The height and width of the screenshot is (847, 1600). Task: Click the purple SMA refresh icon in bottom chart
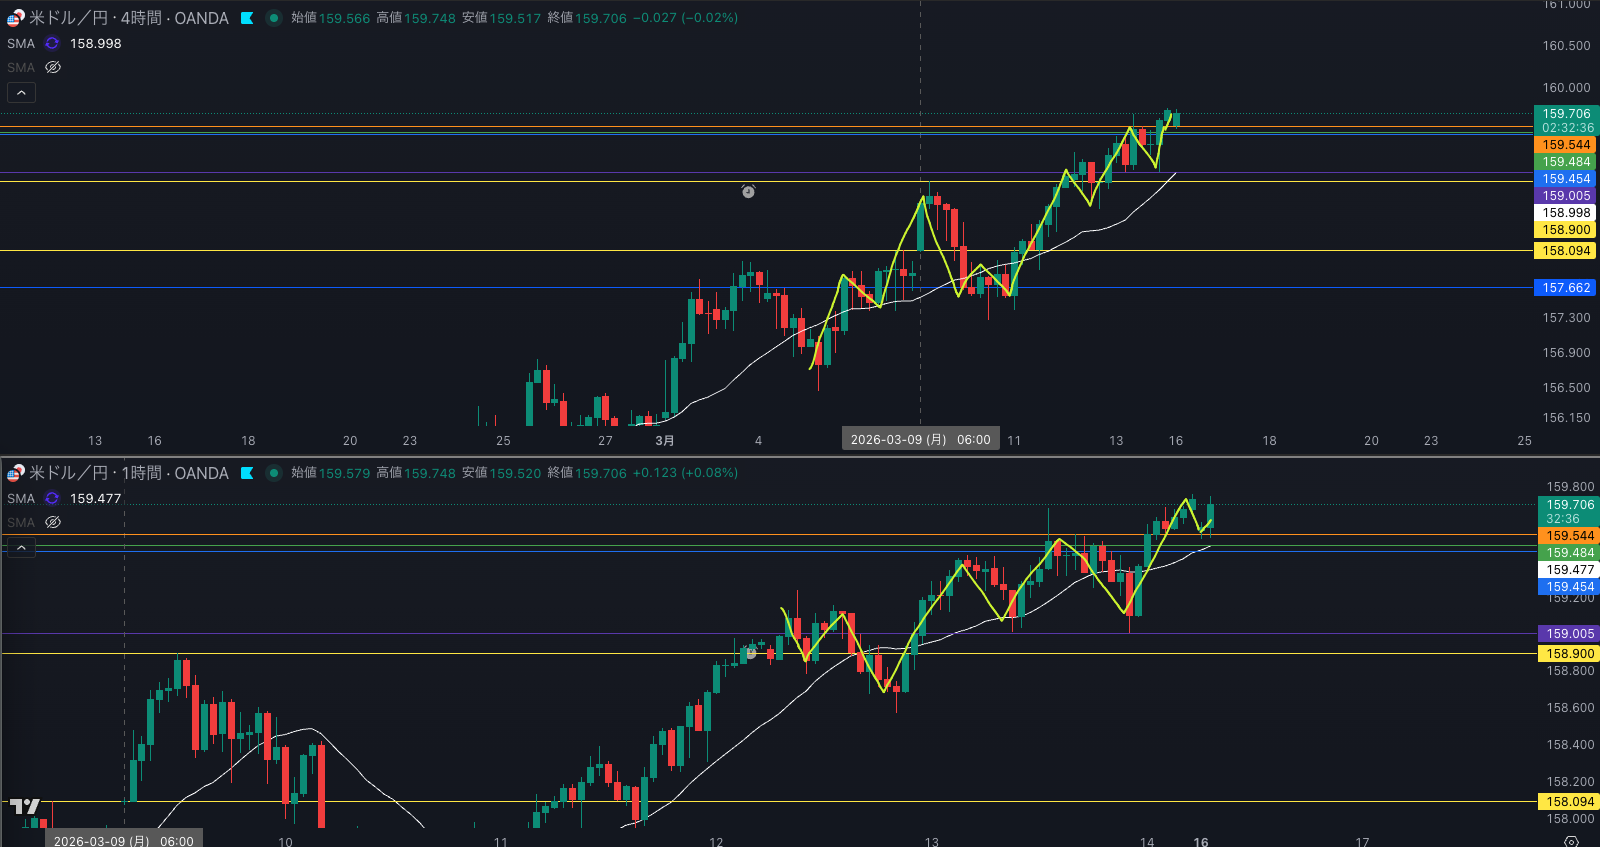(52, 498)
